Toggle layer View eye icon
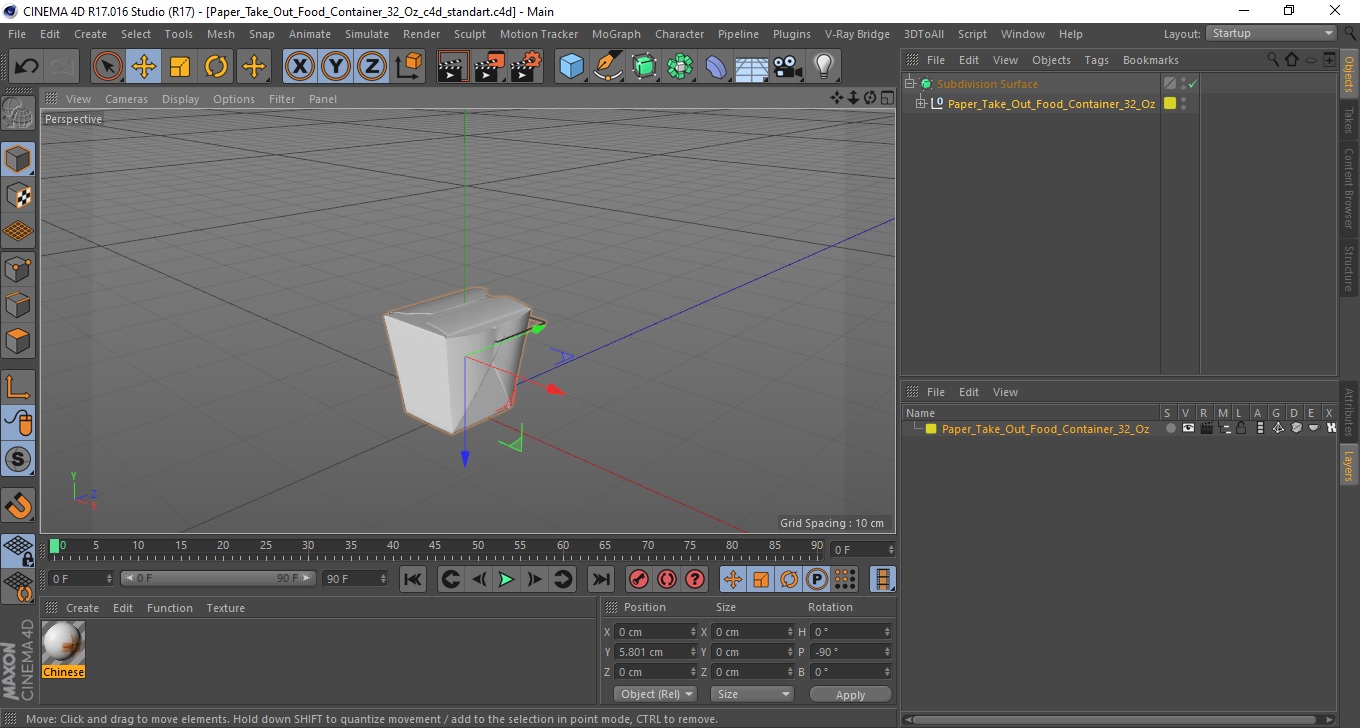This screenshot has width=1360, height=728. coord(1188,428)
